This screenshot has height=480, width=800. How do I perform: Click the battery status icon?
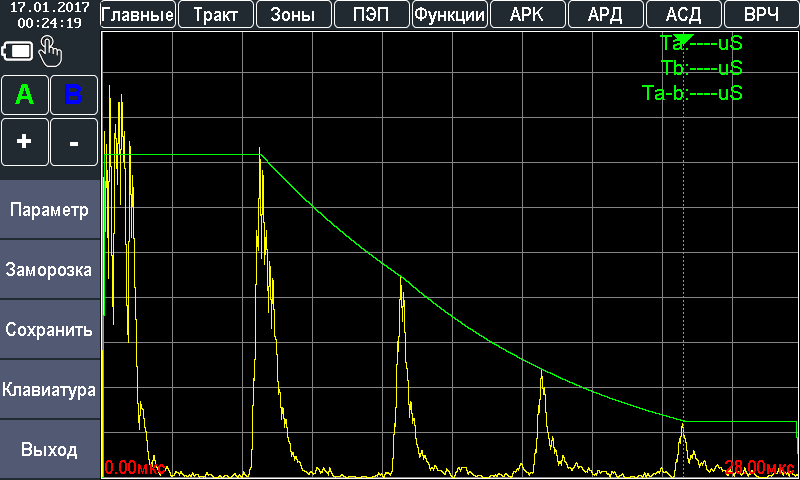click(18, 50)
